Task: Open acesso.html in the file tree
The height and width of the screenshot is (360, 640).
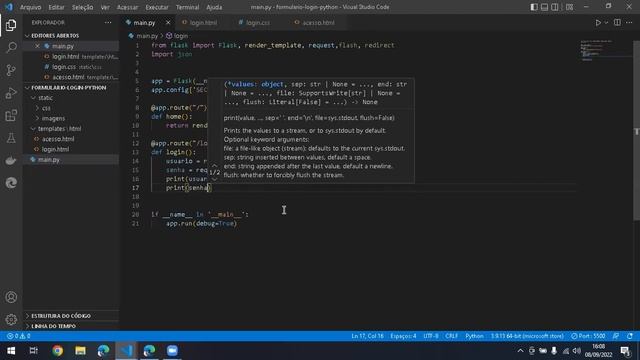Action: [x=71, y=139]
